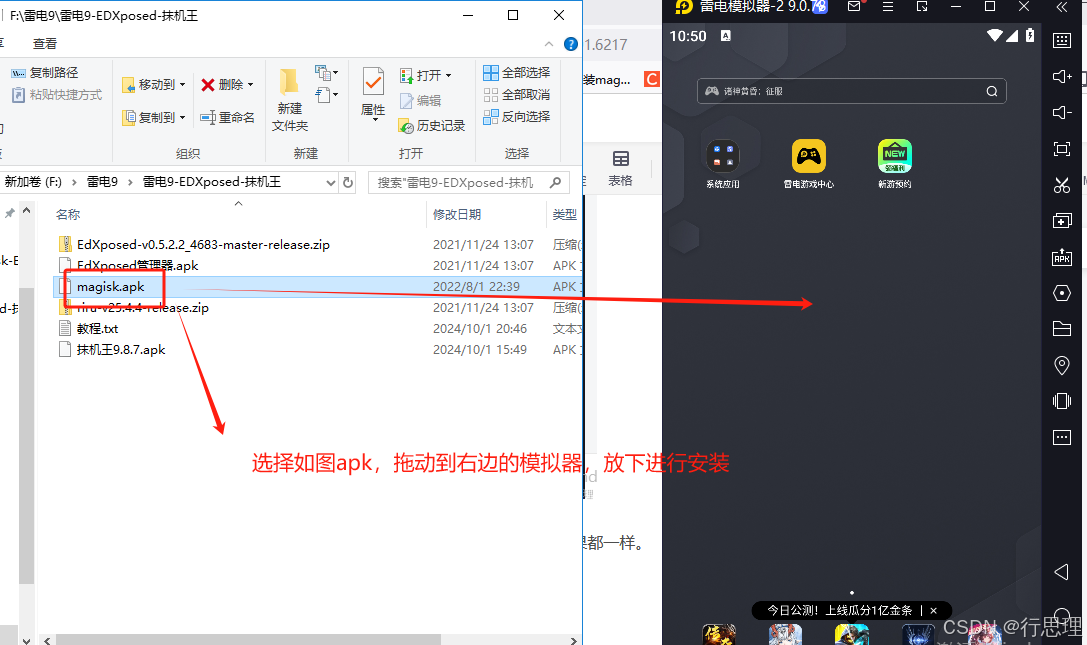Click 新加卷 (F:) breadcrumb in address bar
This screenshot has width=1087, height=645.
pyautogui.click(x=33, y=182)
